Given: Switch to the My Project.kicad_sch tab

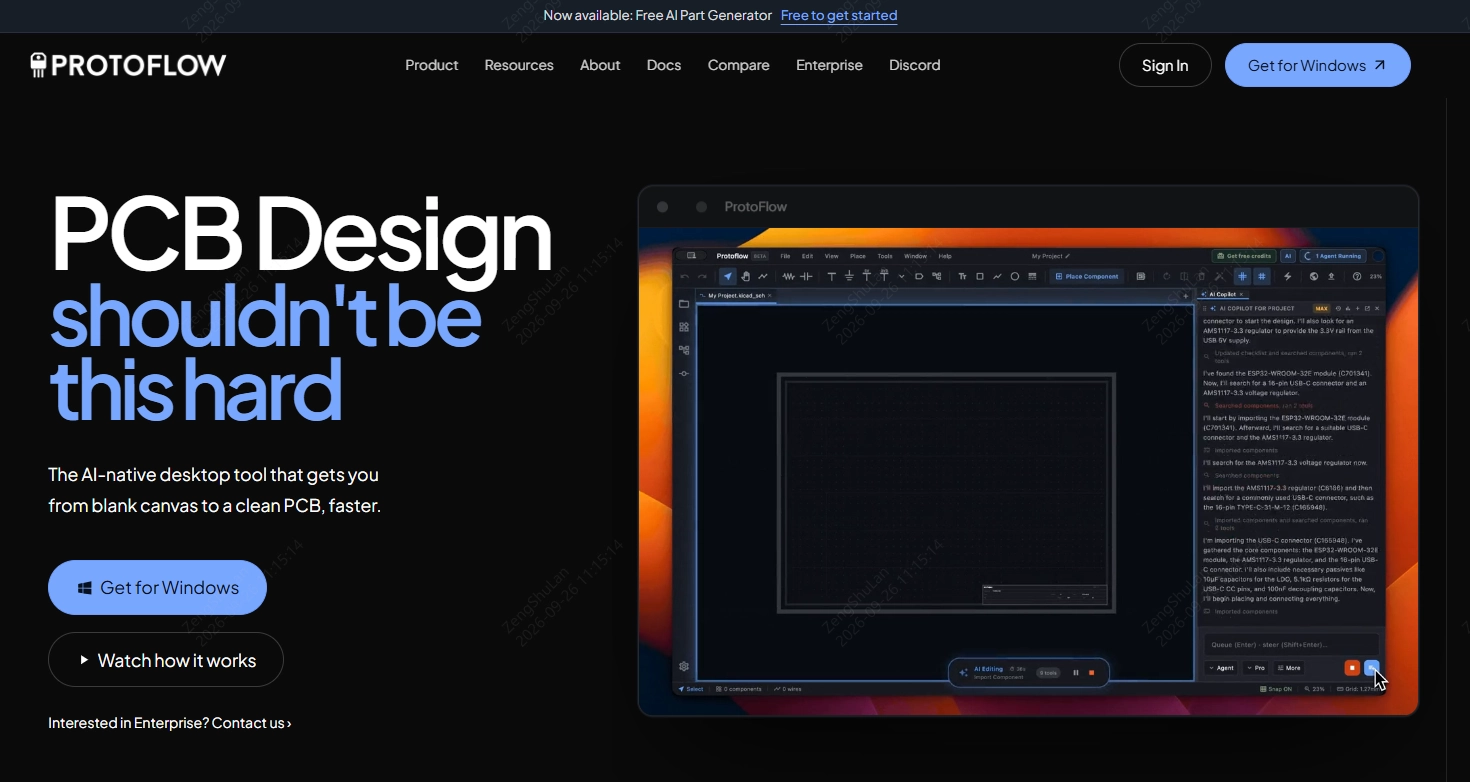Looking at the screenshot, I should tap(736, 296).
